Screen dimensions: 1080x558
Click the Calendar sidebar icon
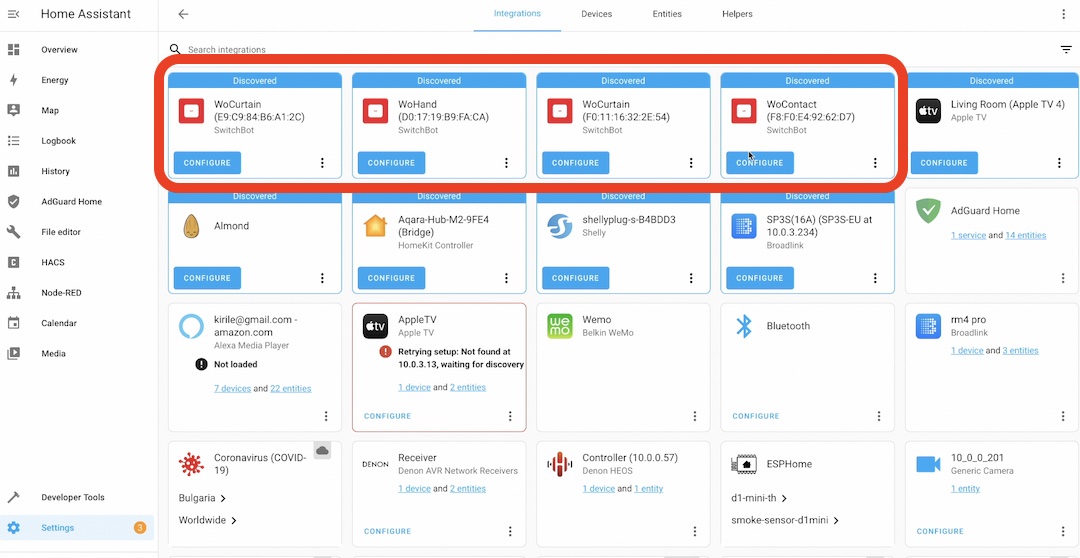(13, 323)
